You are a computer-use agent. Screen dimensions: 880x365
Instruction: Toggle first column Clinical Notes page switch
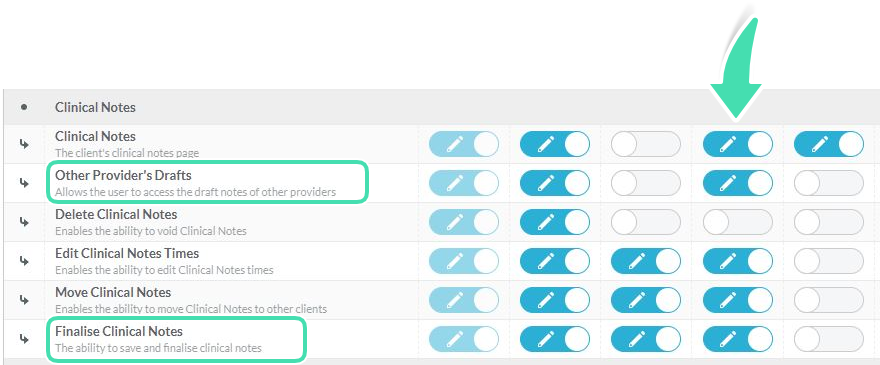[464, 144]
